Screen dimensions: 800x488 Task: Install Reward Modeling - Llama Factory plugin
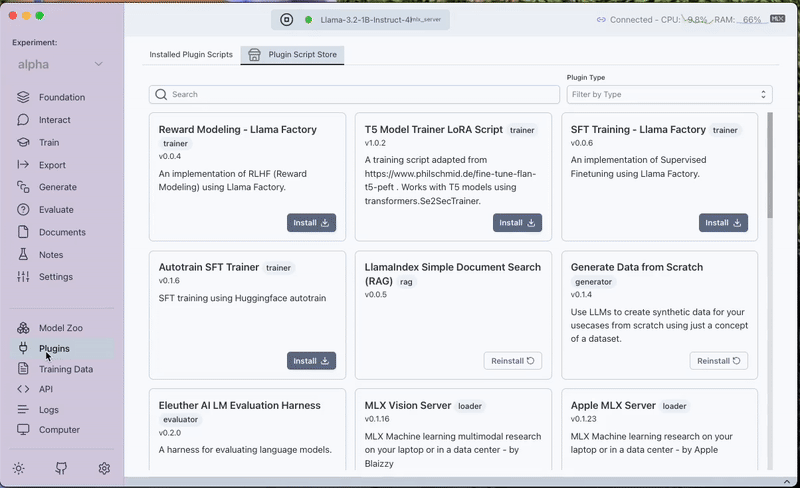311,223
